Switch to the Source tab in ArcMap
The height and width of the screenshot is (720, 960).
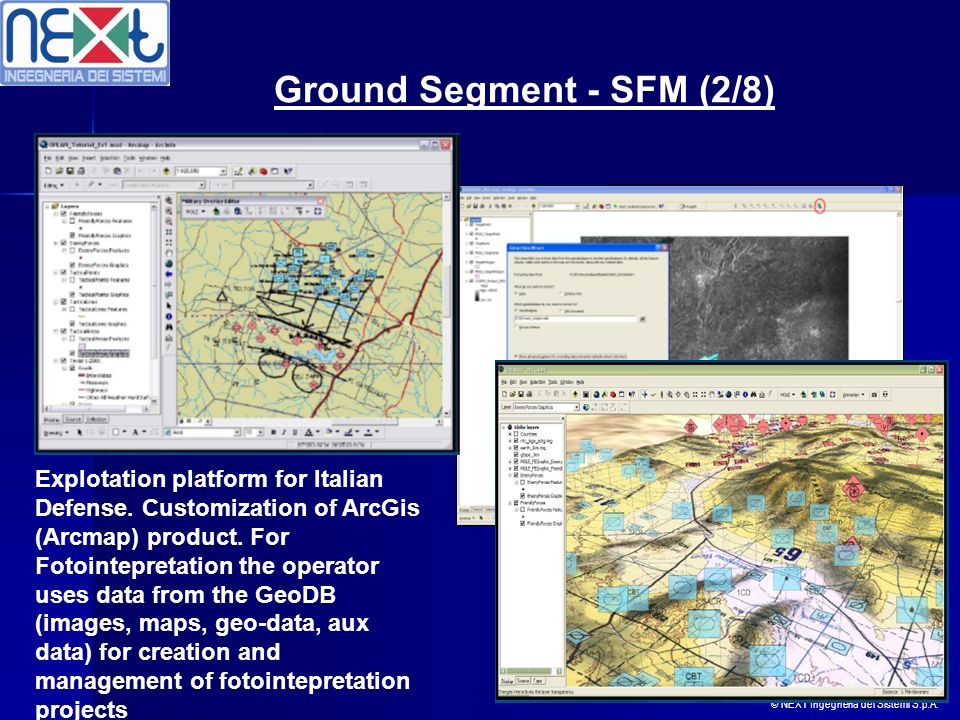(x=73, y=419)
